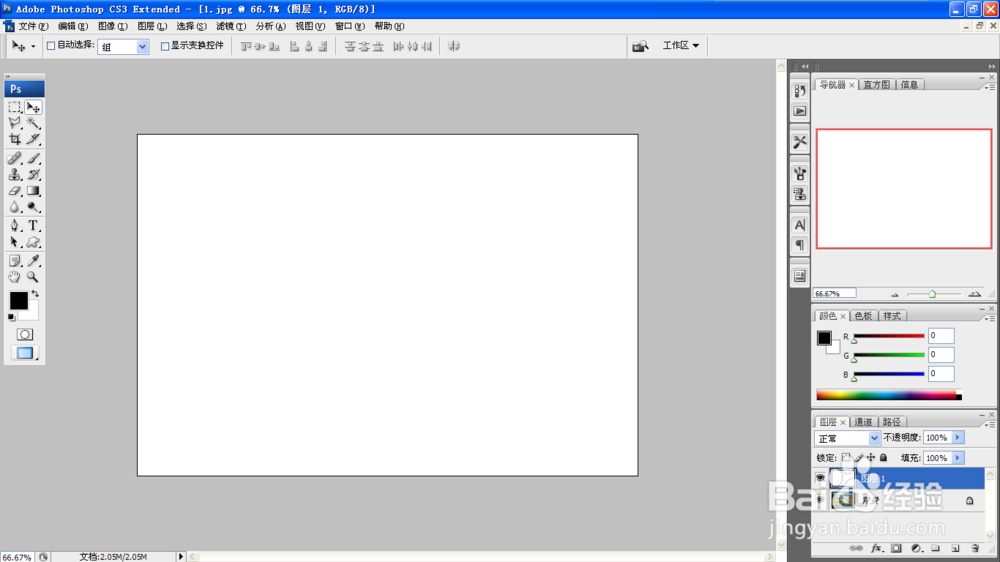Select the Zoom tool
1000x562 pixels.
(33, 277)
